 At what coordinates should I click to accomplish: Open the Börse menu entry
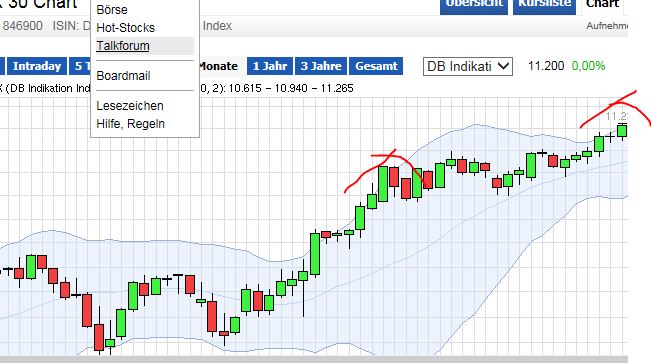tap(112, 9)
